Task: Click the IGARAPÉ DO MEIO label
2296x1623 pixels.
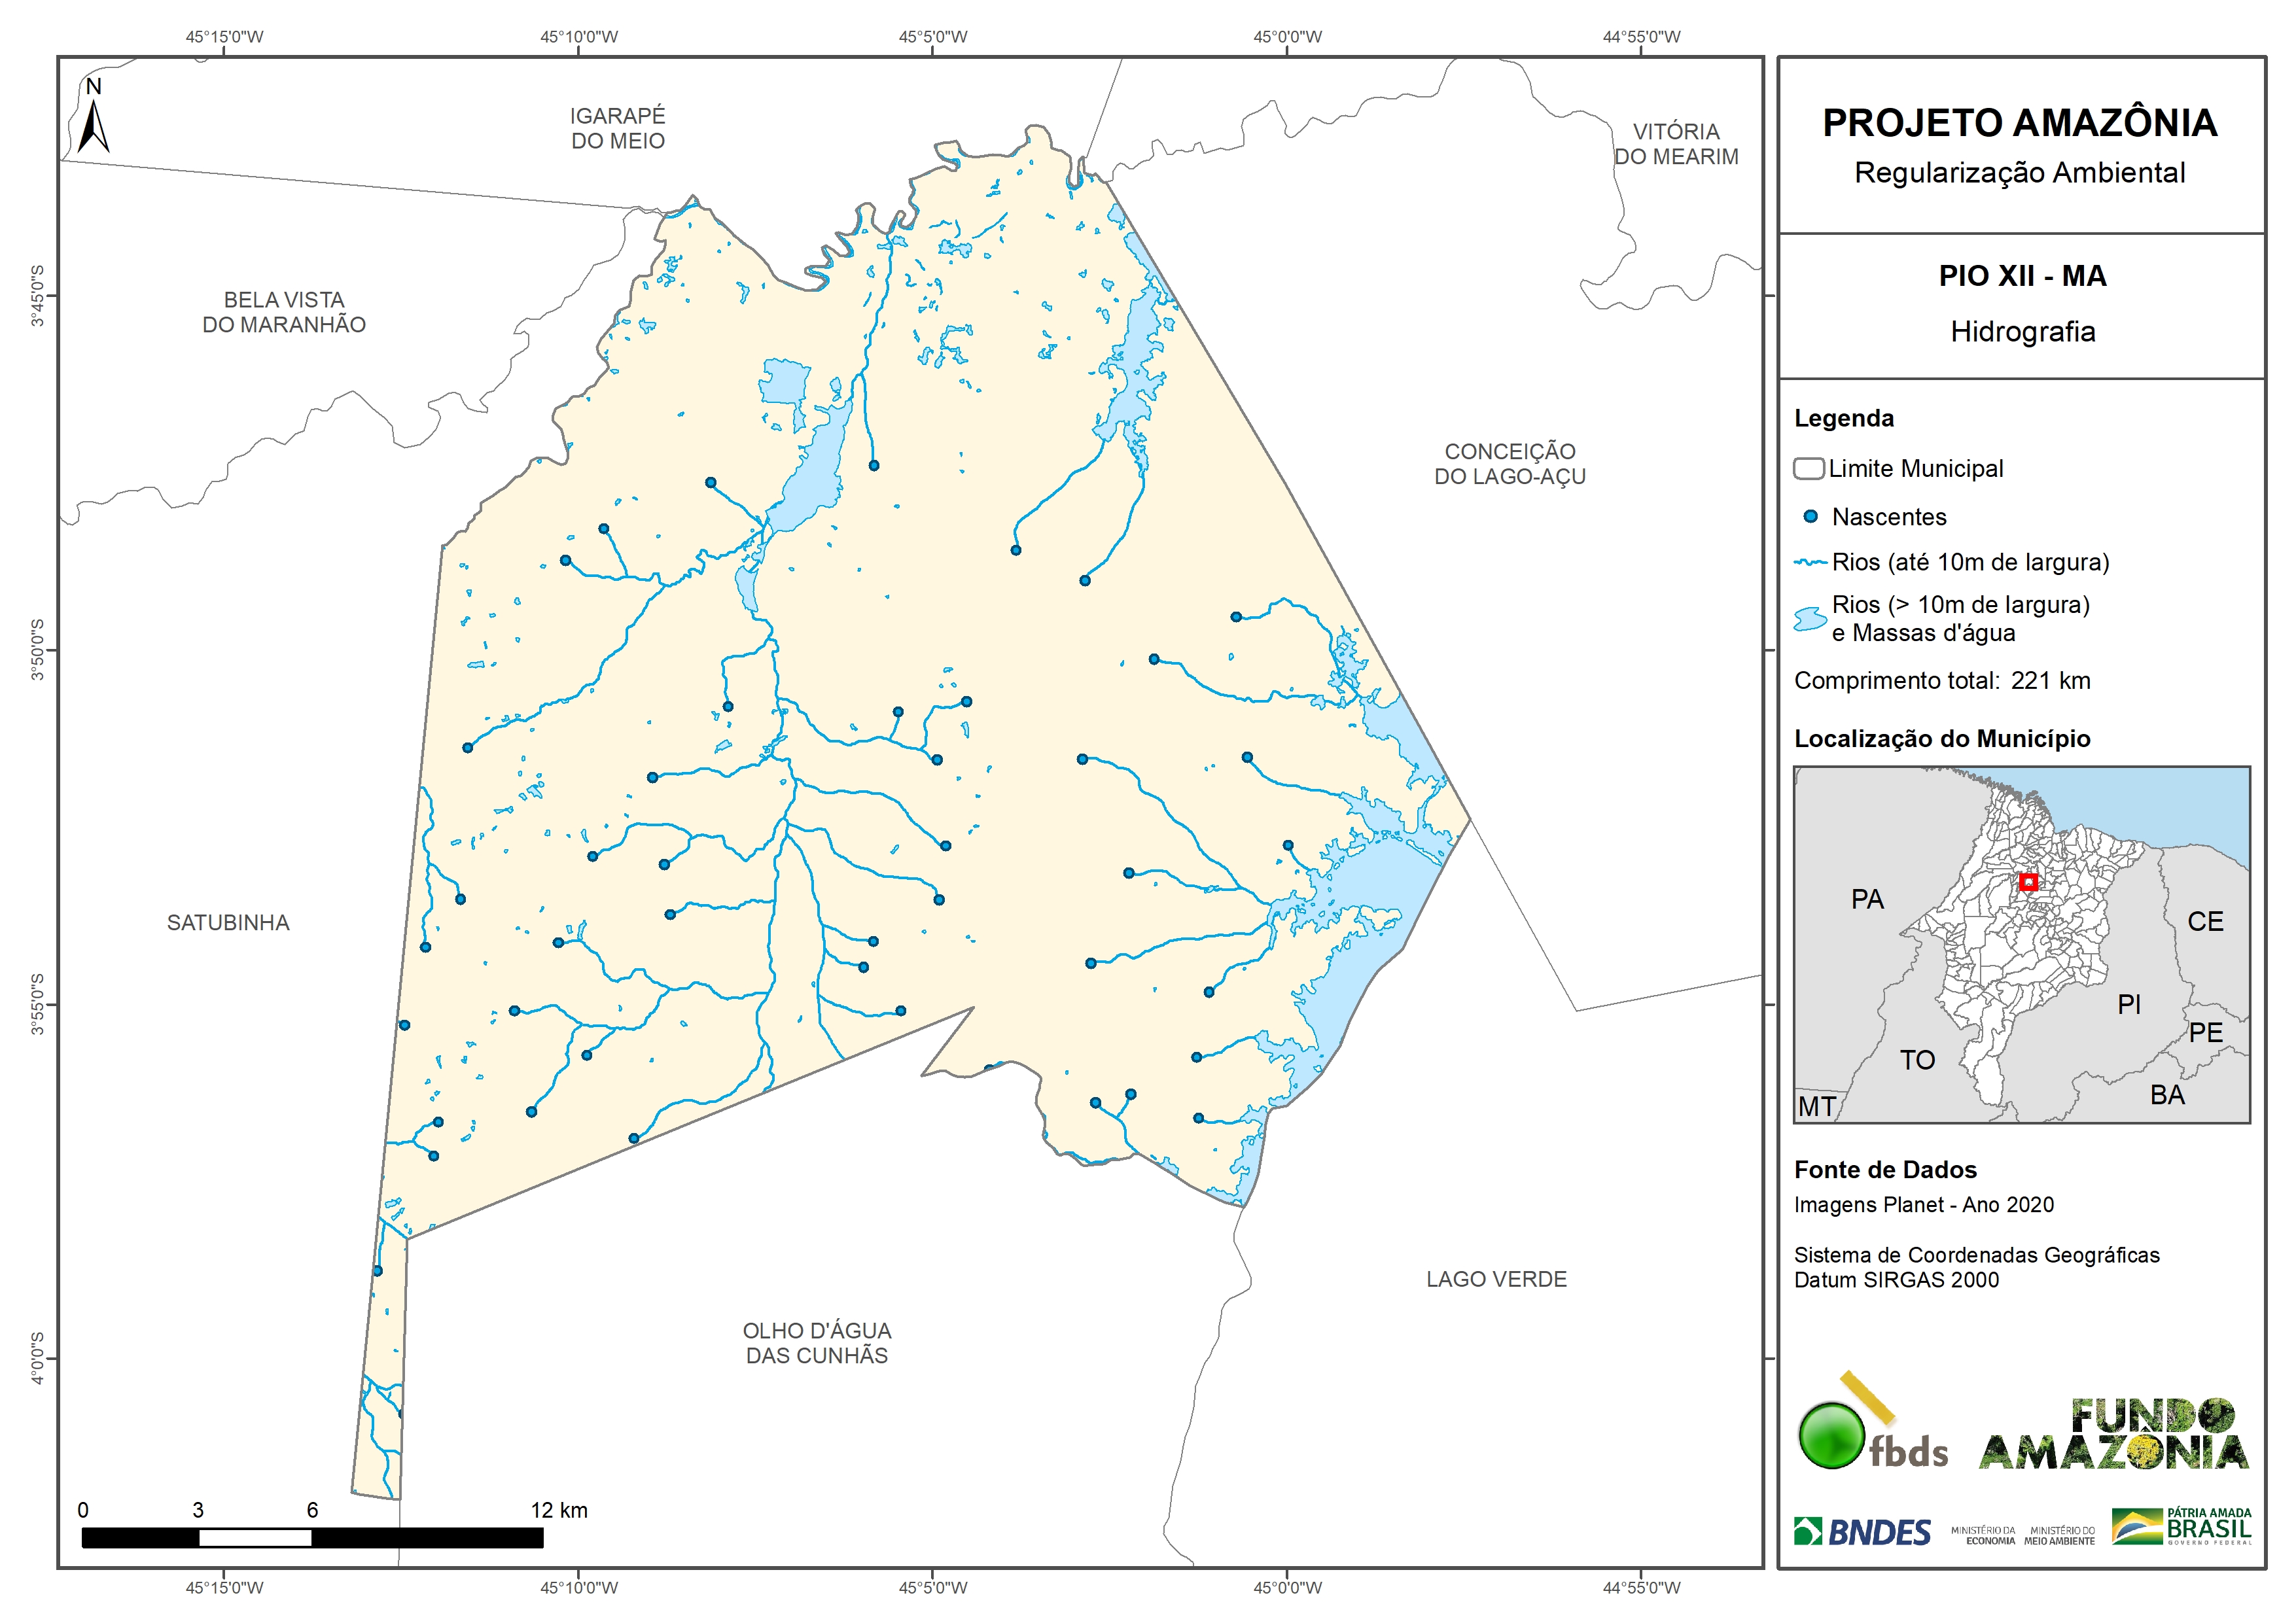Action: (617, 129)
